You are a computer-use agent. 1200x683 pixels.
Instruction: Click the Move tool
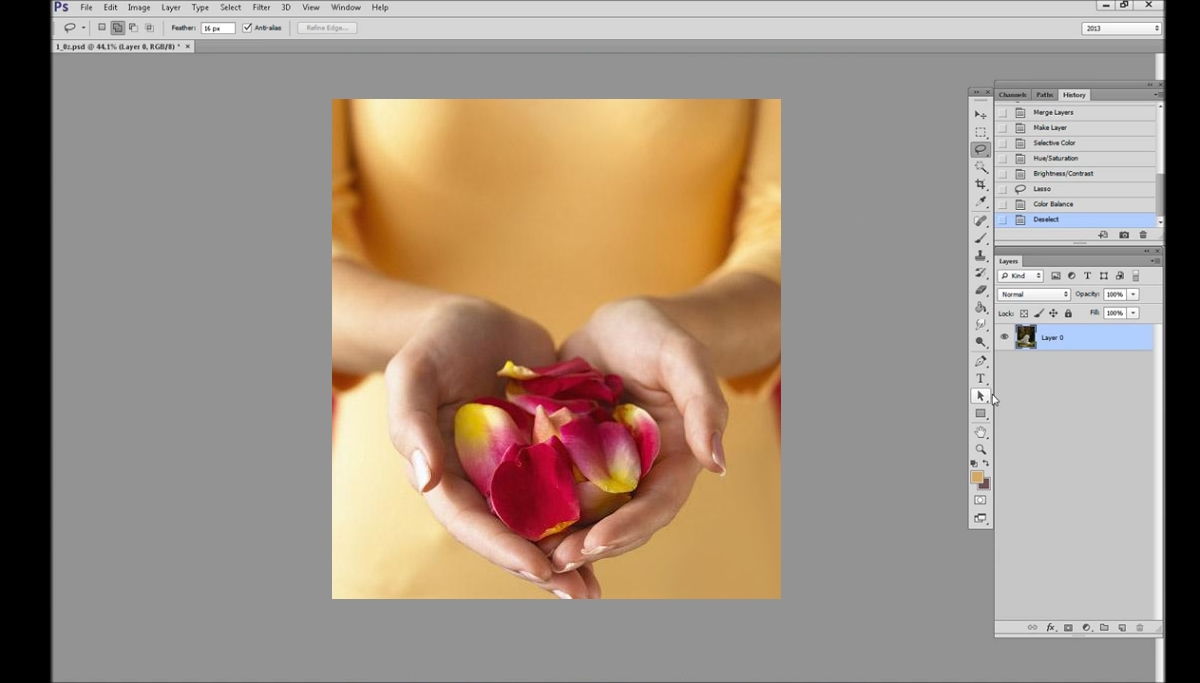tap(980, 115)
